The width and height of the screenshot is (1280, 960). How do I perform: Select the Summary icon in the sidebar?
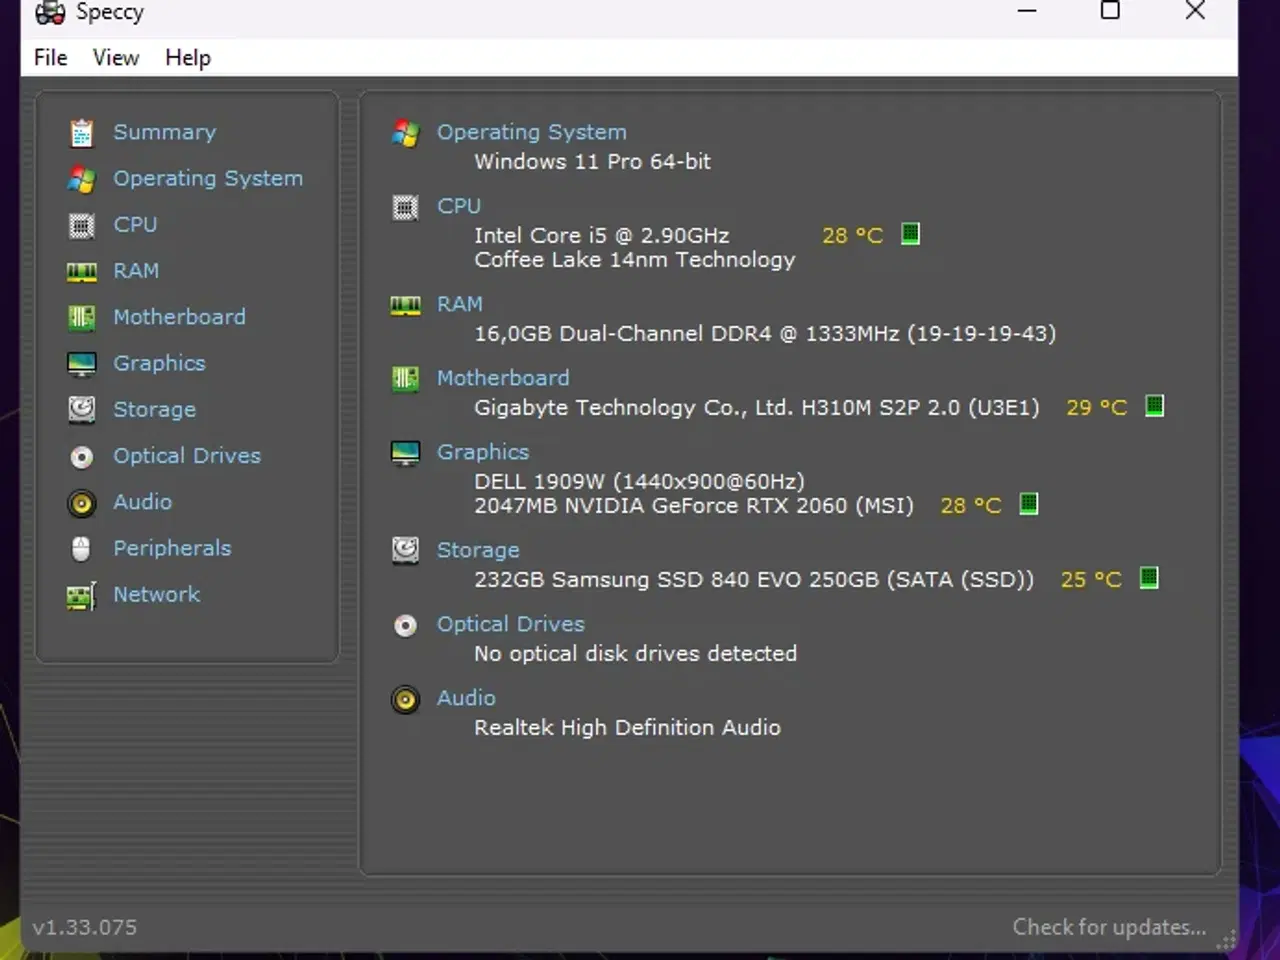tap(81, 131)
